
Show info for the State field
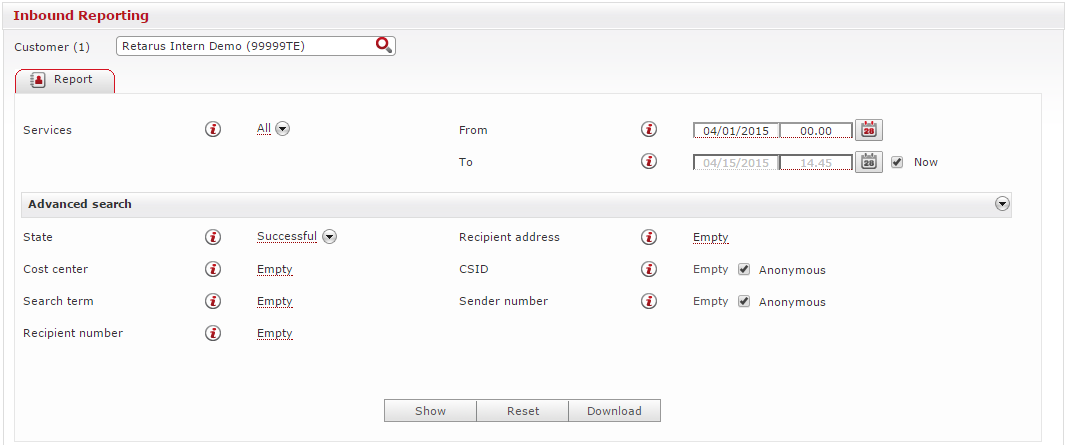(x=213, y=237)
